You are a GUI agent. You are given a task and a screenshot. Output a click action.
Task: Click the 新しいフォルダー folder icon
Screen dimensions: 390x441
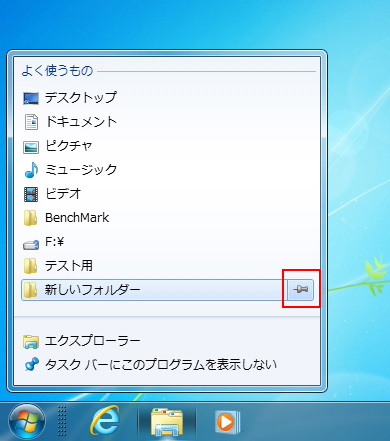click(x=31, y=290)
